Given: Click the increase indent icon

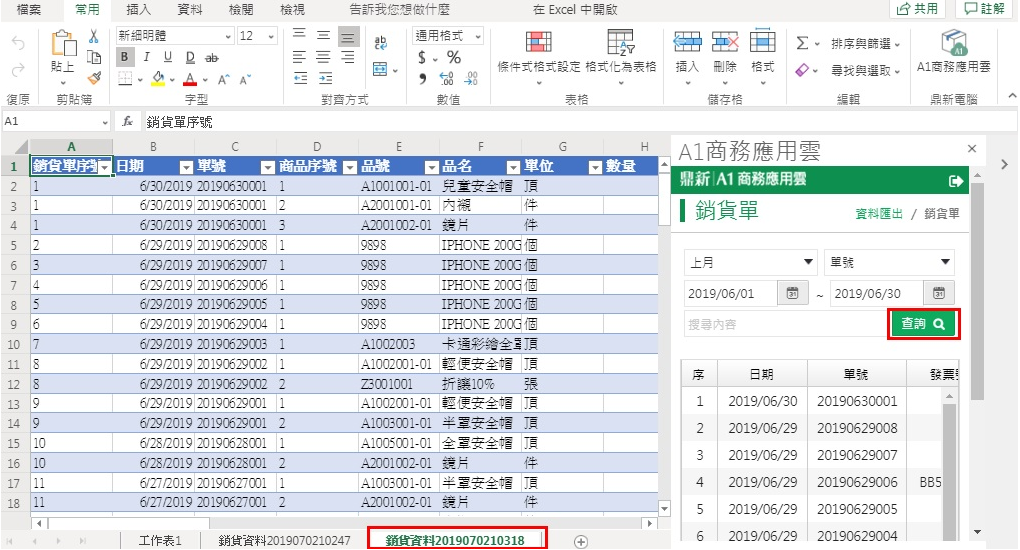Looking at the screenshot, I should [325, 79].
